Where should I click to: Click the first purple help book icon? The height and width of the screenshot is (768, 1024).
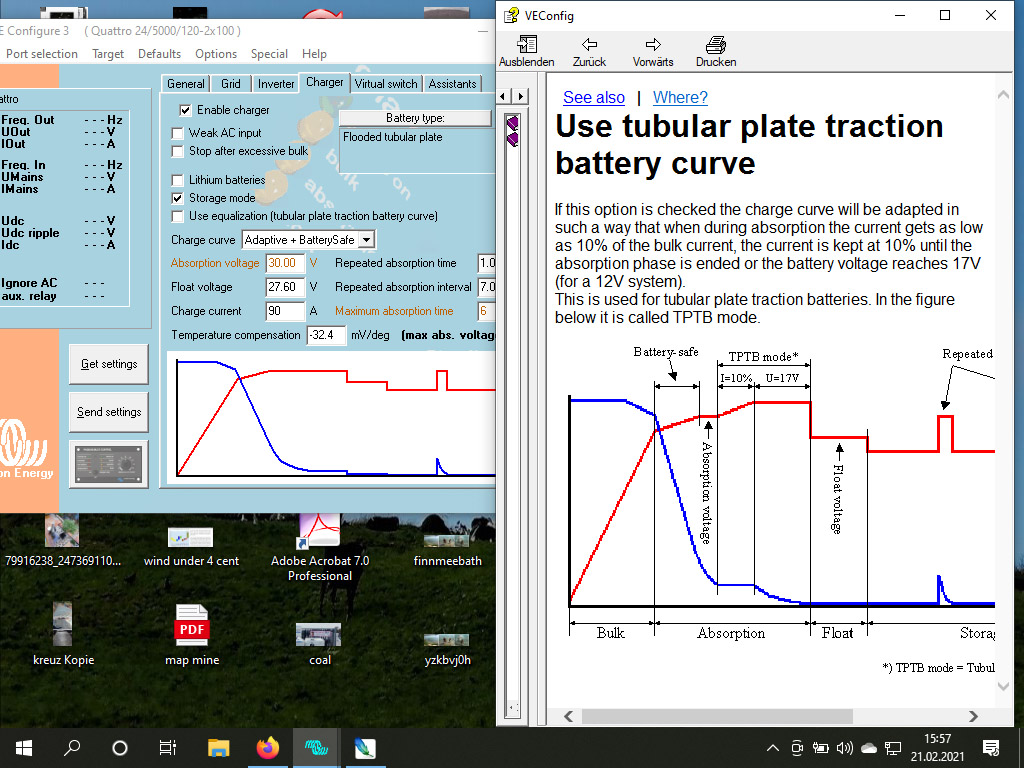point(512,122)
